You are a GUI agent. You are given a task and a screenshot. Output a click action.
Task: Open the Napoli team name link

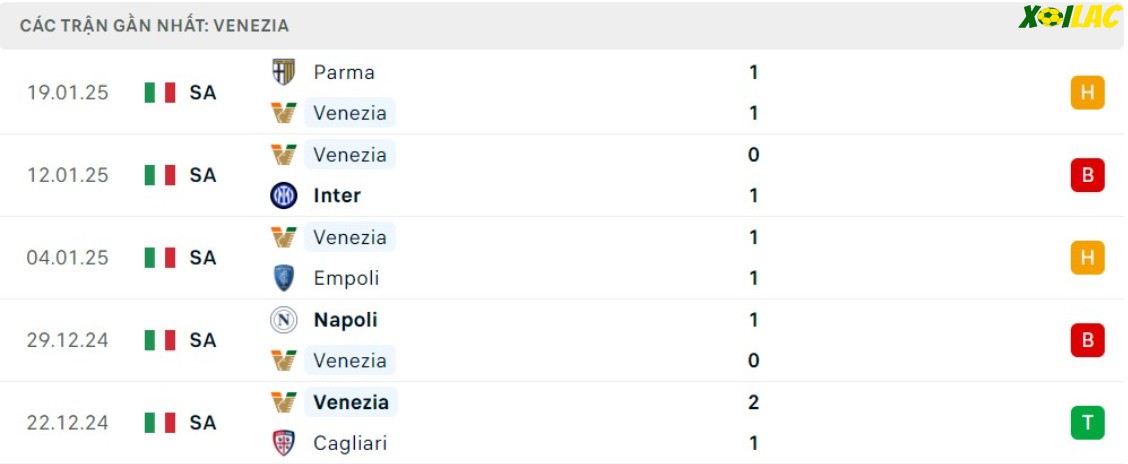[345, 319]
